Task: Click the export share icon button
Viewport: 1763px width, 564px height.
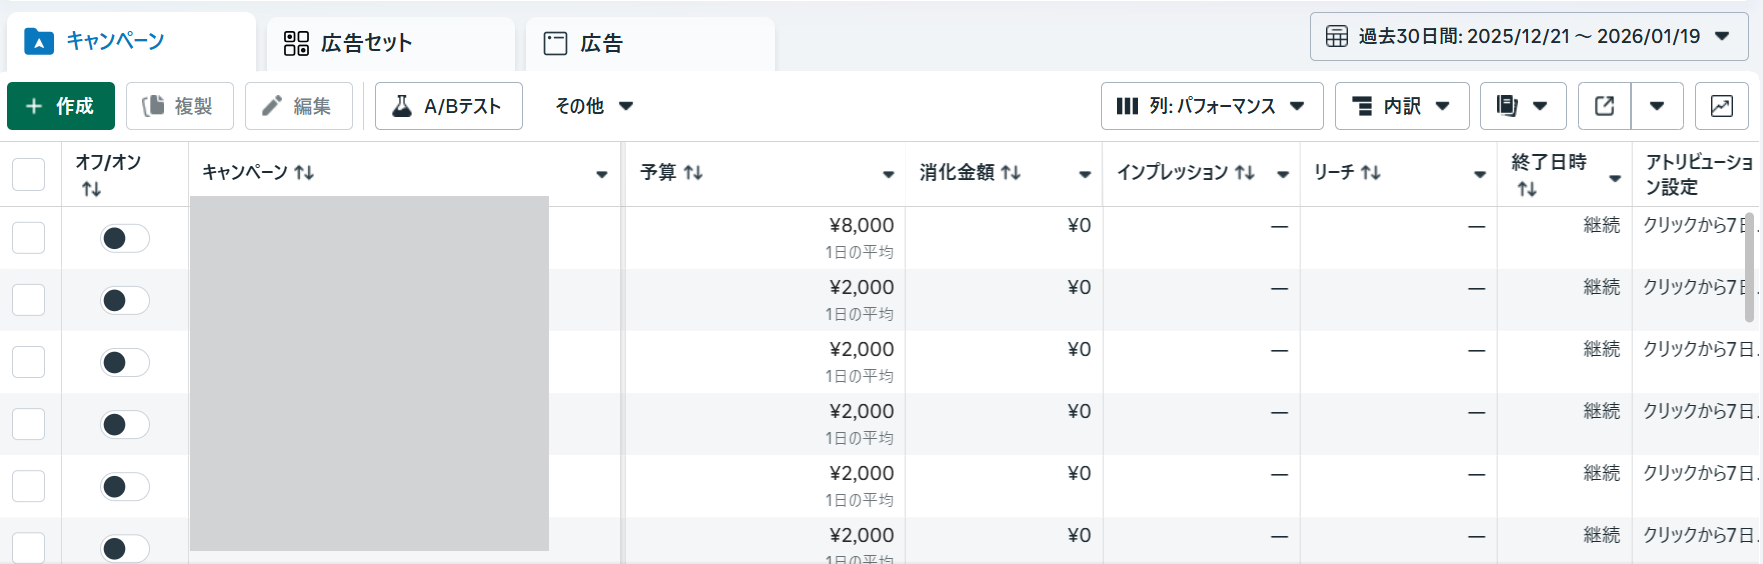Action: 1604,106
